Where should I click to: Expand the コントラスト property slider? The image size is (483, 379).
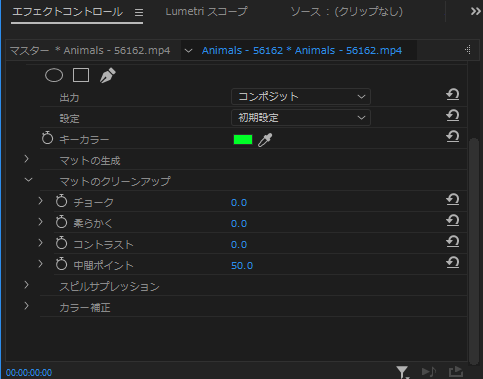pyautogui.click(x=40, y=243)
